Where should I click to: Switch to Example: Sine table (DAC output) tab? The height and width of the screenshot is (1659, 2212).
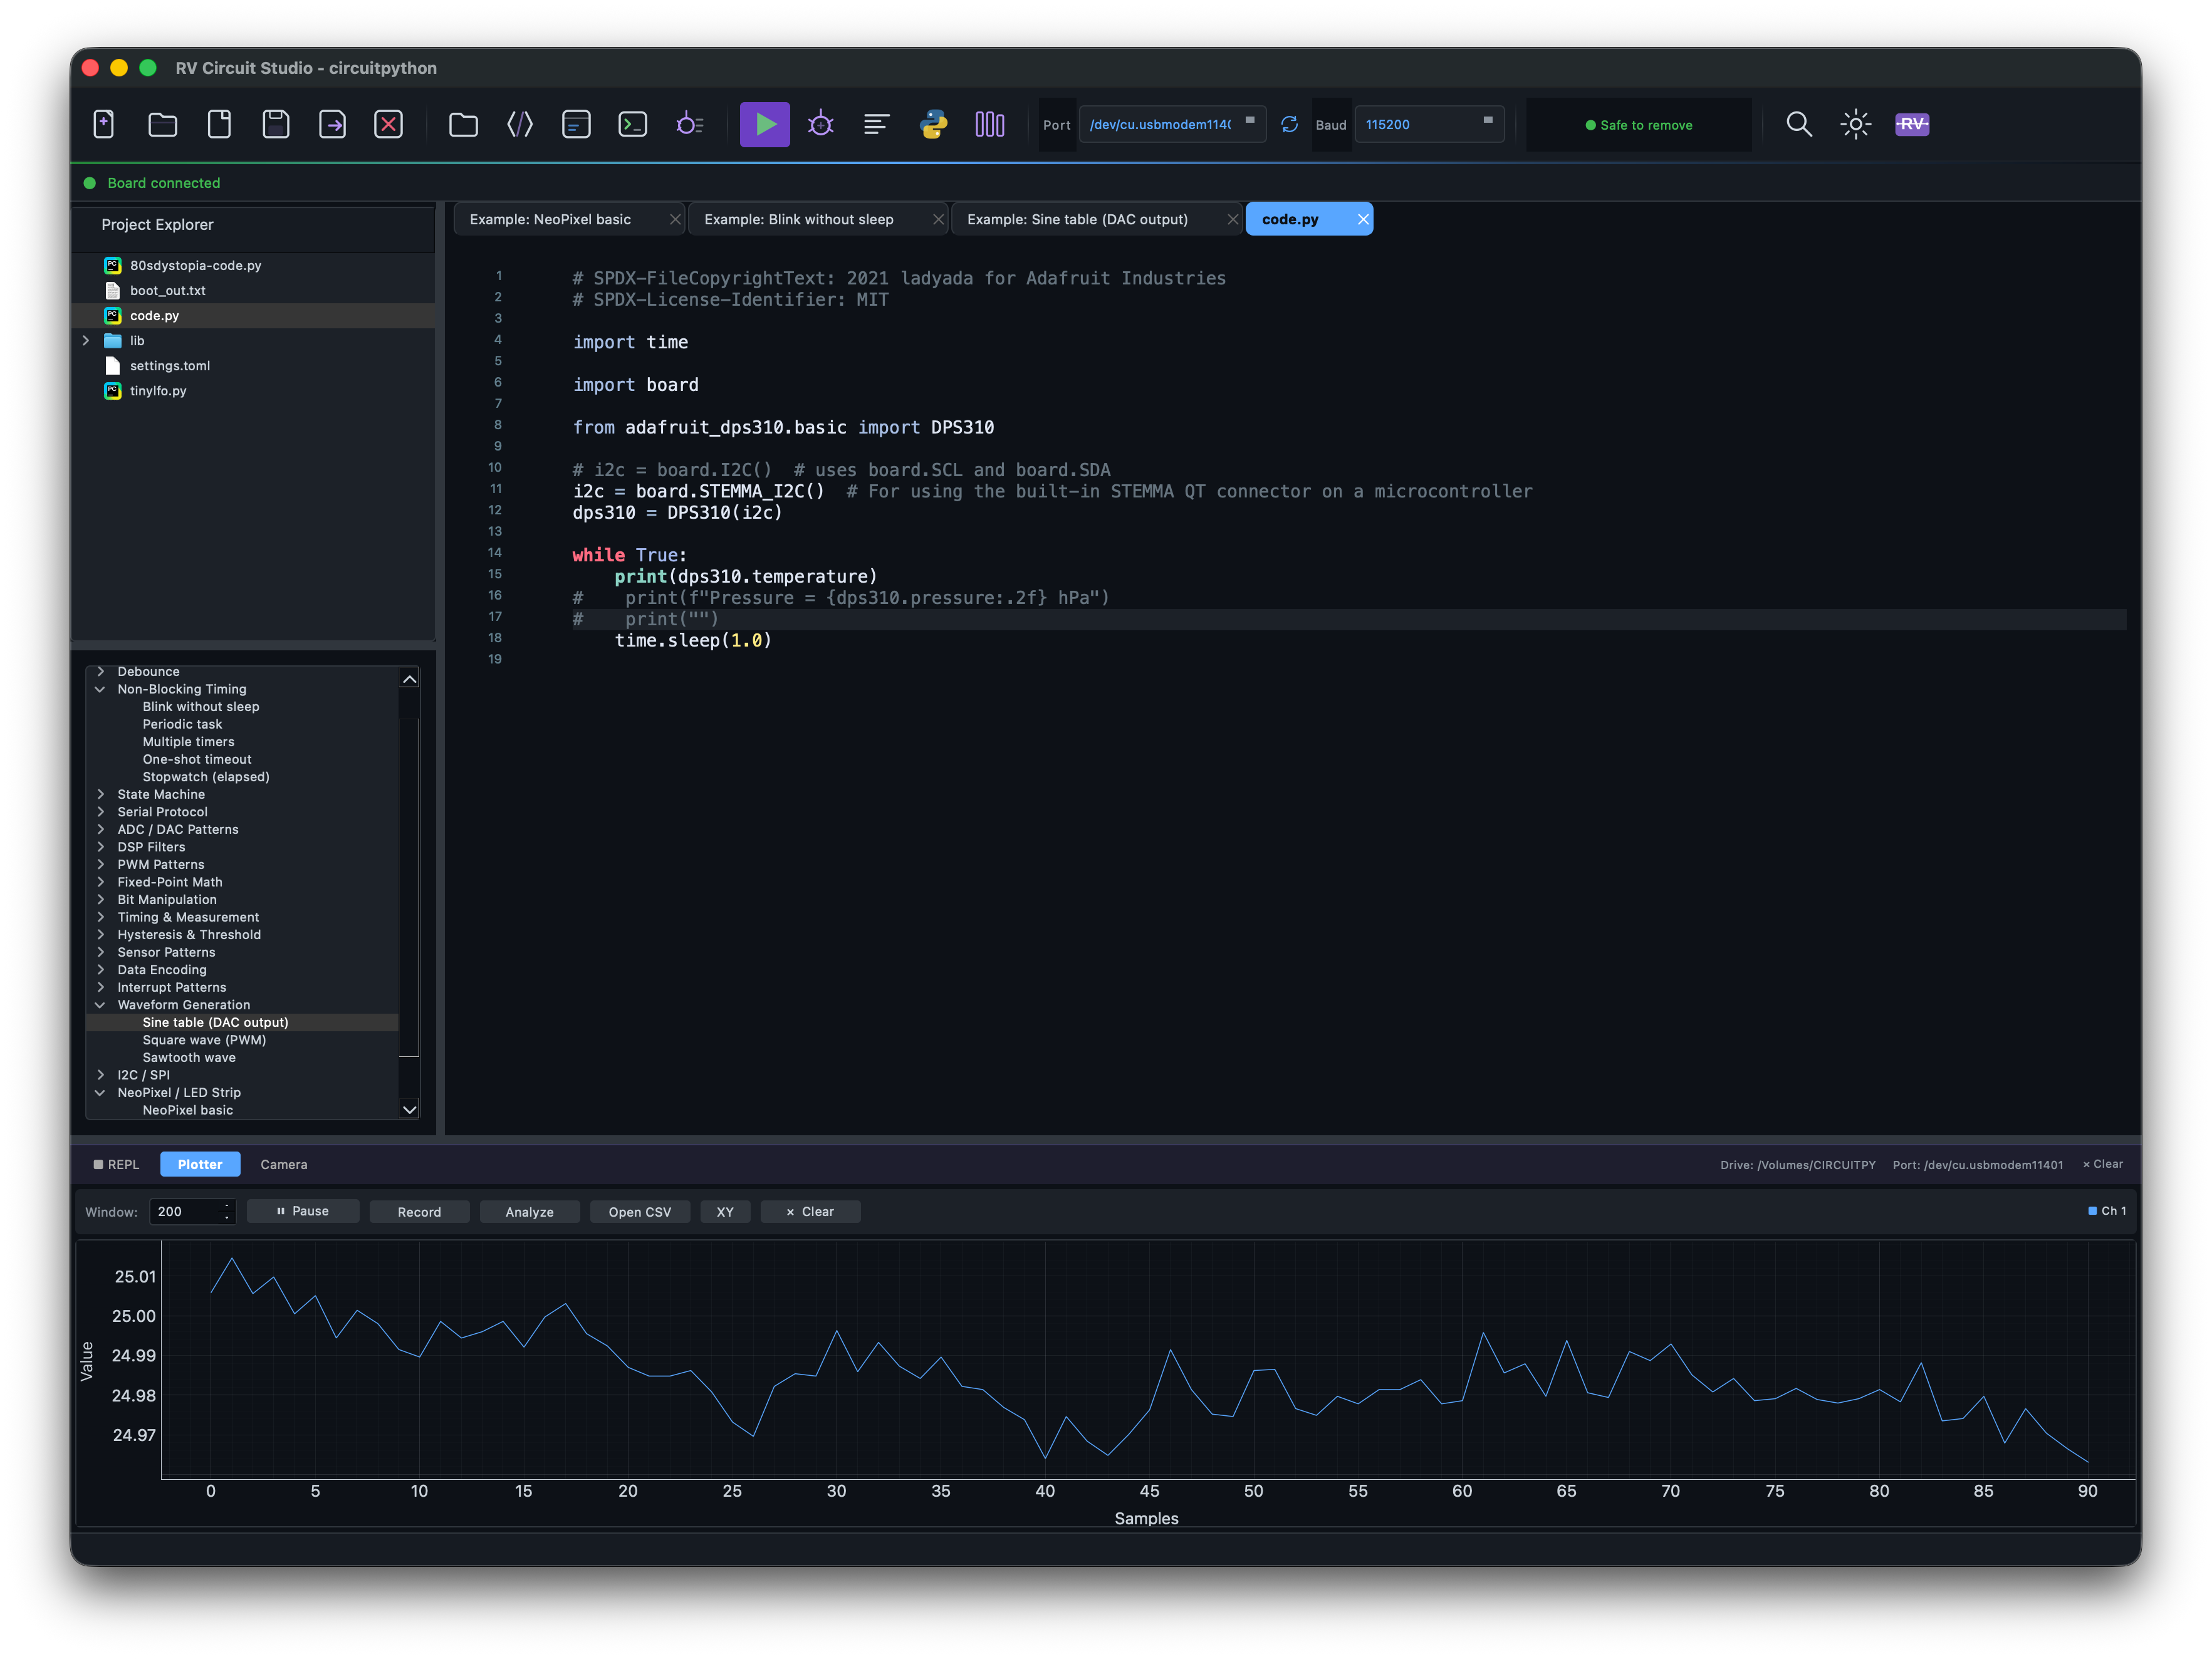(x=1078, y=219)
